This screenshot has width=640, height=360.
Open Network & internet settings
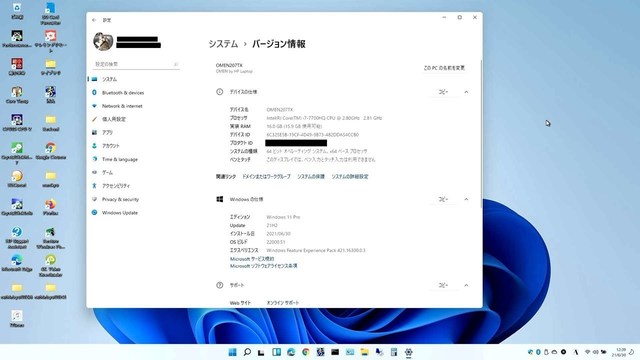pos(122,106)
